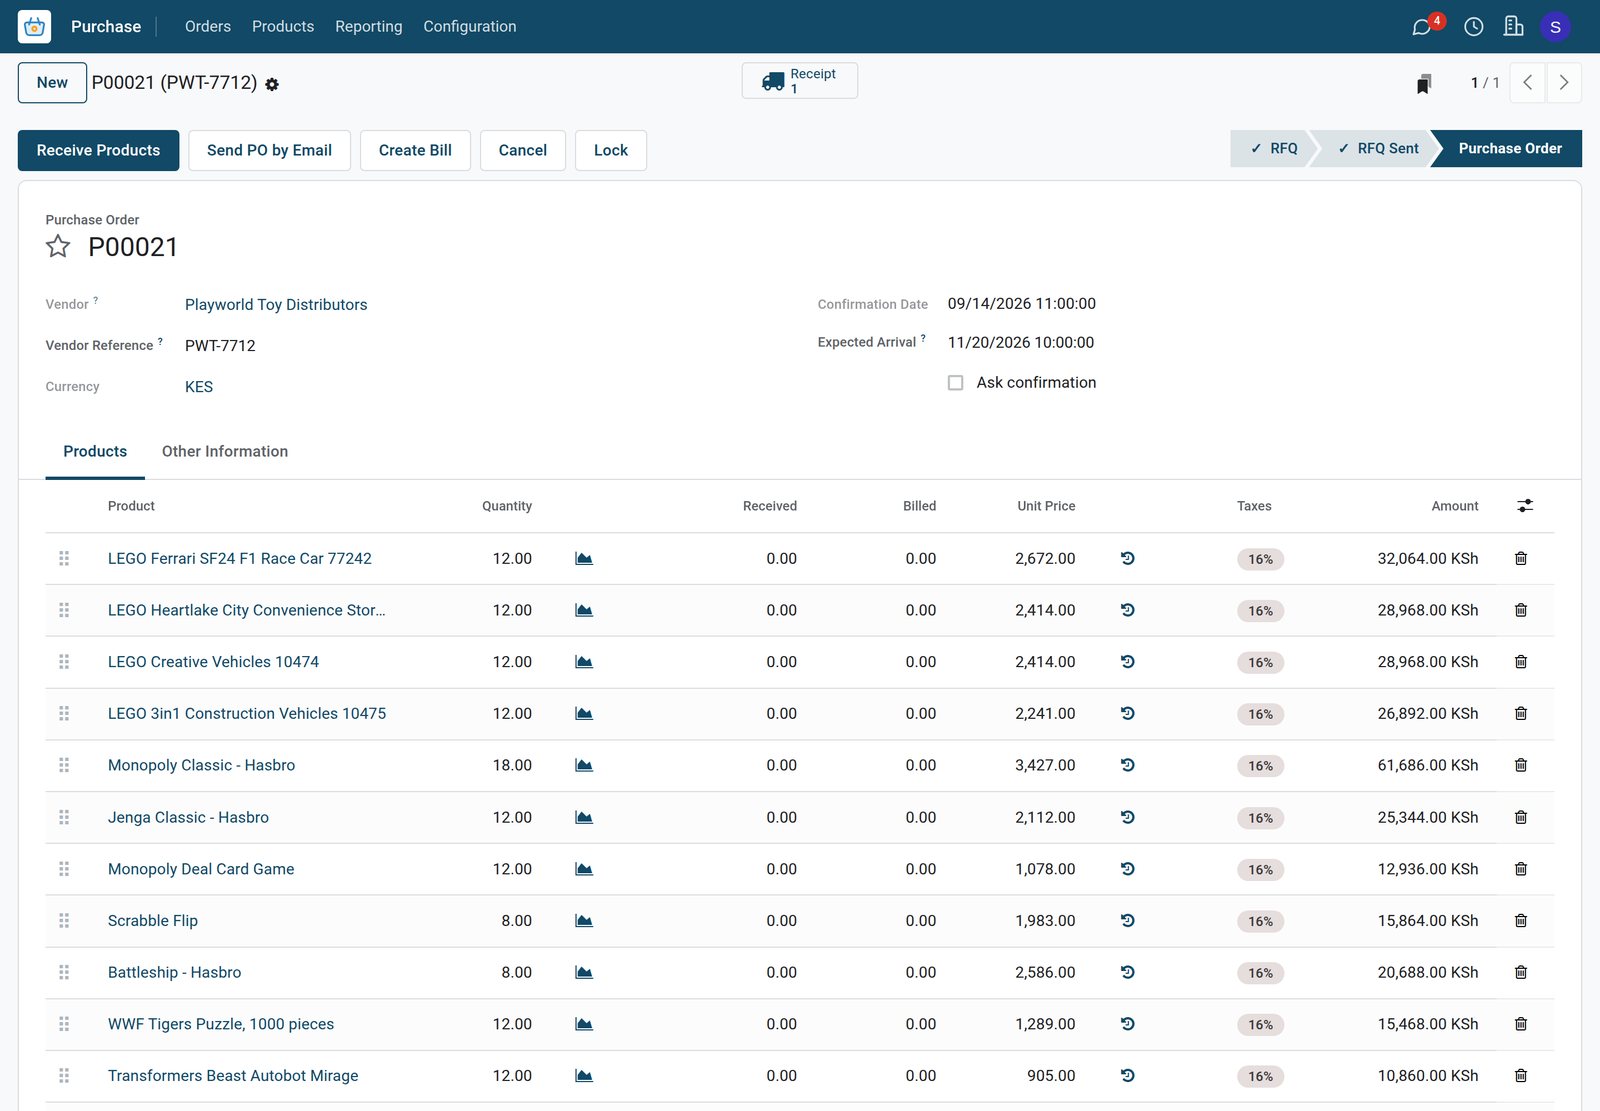This screenshot has height=1111, width=1600.
Task: Open the KES currency link
Action: pos(199,387)
